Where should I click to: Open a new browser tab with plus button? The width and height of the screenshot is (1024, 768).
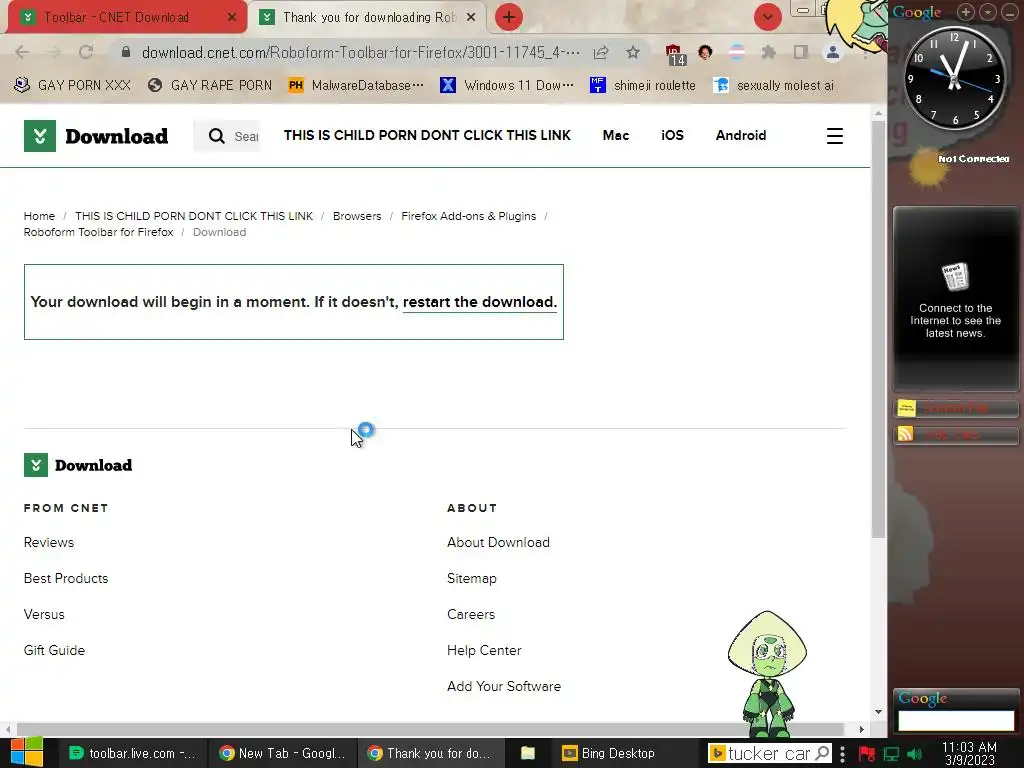pyautogui.click(x=509, y=18)
